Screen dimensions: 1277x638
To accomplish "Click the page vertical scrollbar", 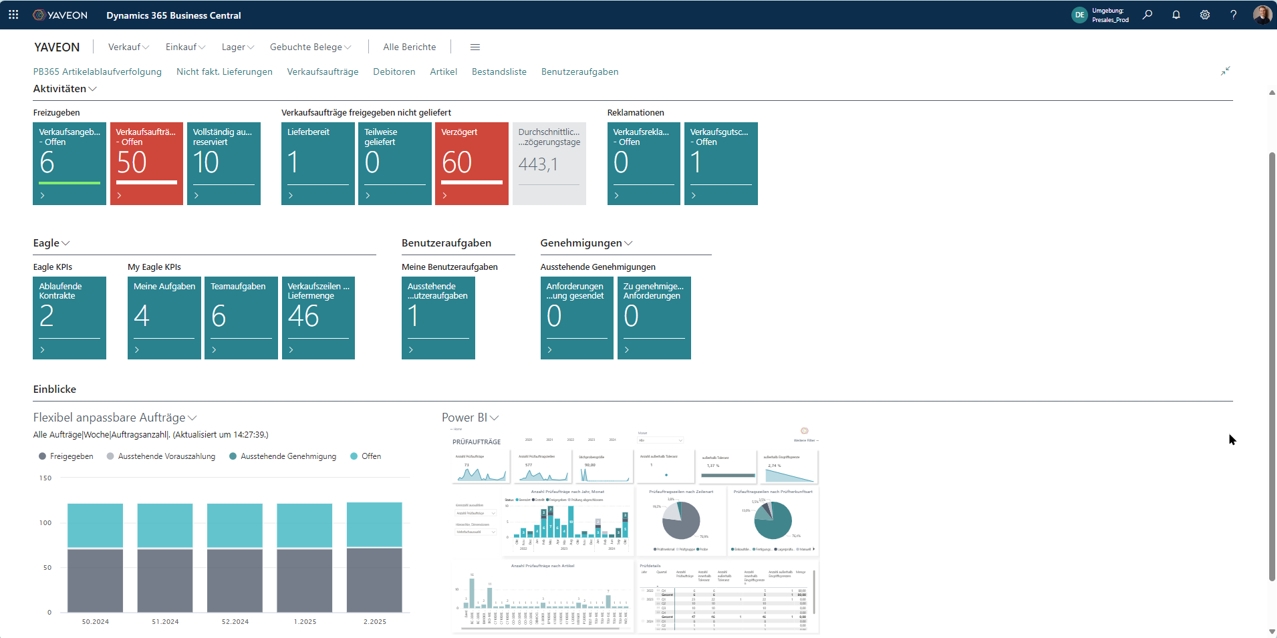I will [x=1272, y=365].
